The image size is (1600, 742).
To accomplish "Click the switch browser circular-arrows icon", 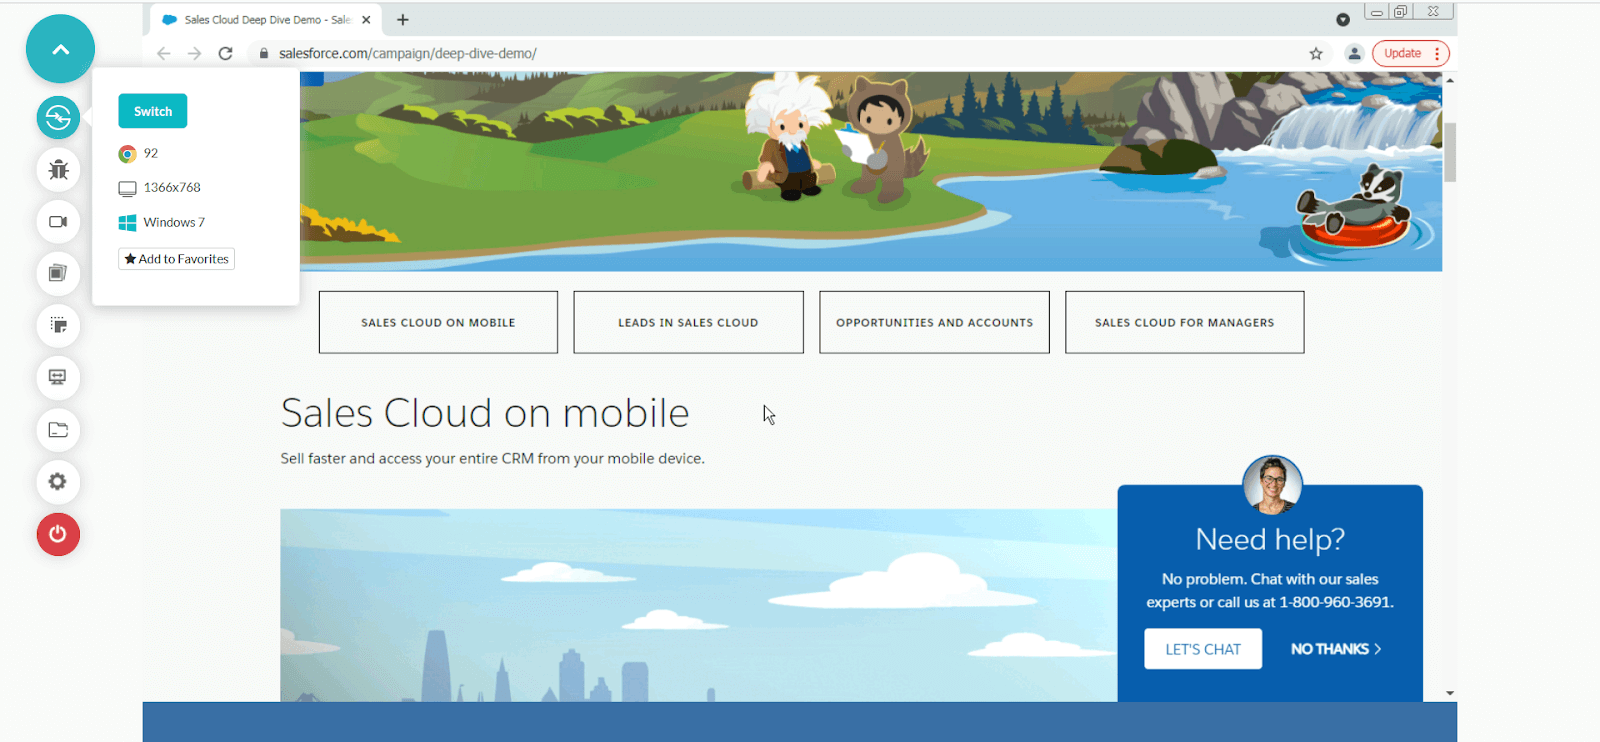I will pyautogui.click(x=58, y=117).
